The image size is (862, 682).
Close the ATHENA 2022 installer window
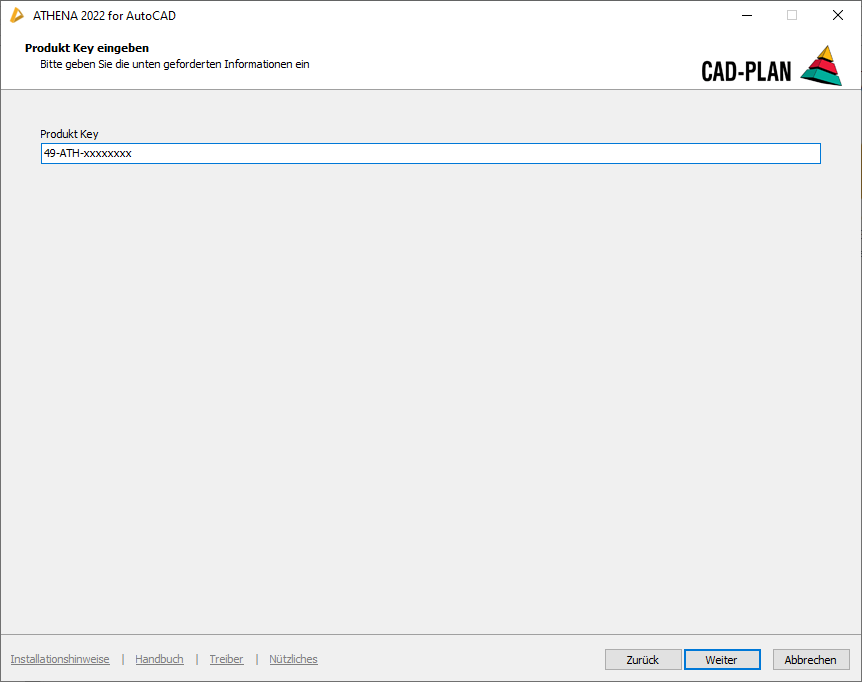pyautogui.click(x=838, y=15)
